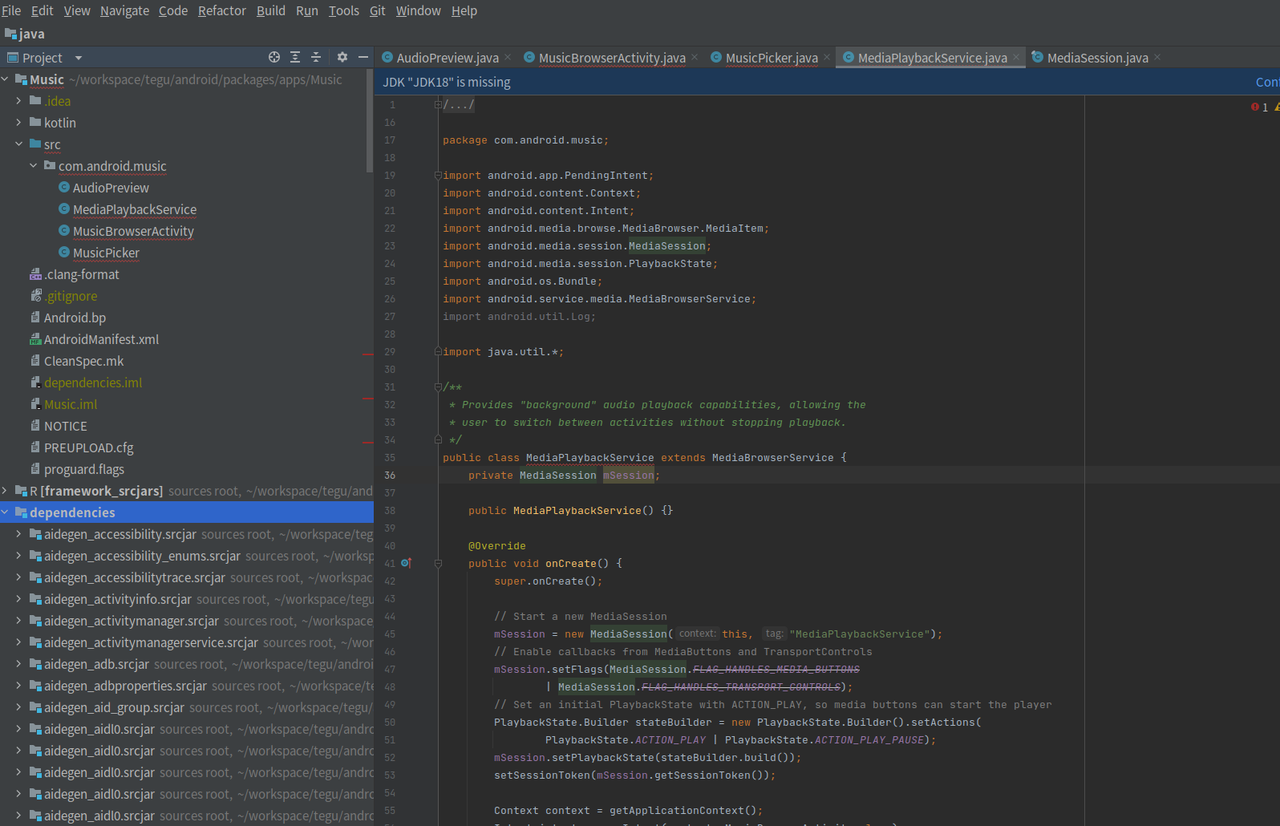This screenshot has width=1280, height=826.
Task: Click the Expand All icon in Project panel
Action: [295, 58]
